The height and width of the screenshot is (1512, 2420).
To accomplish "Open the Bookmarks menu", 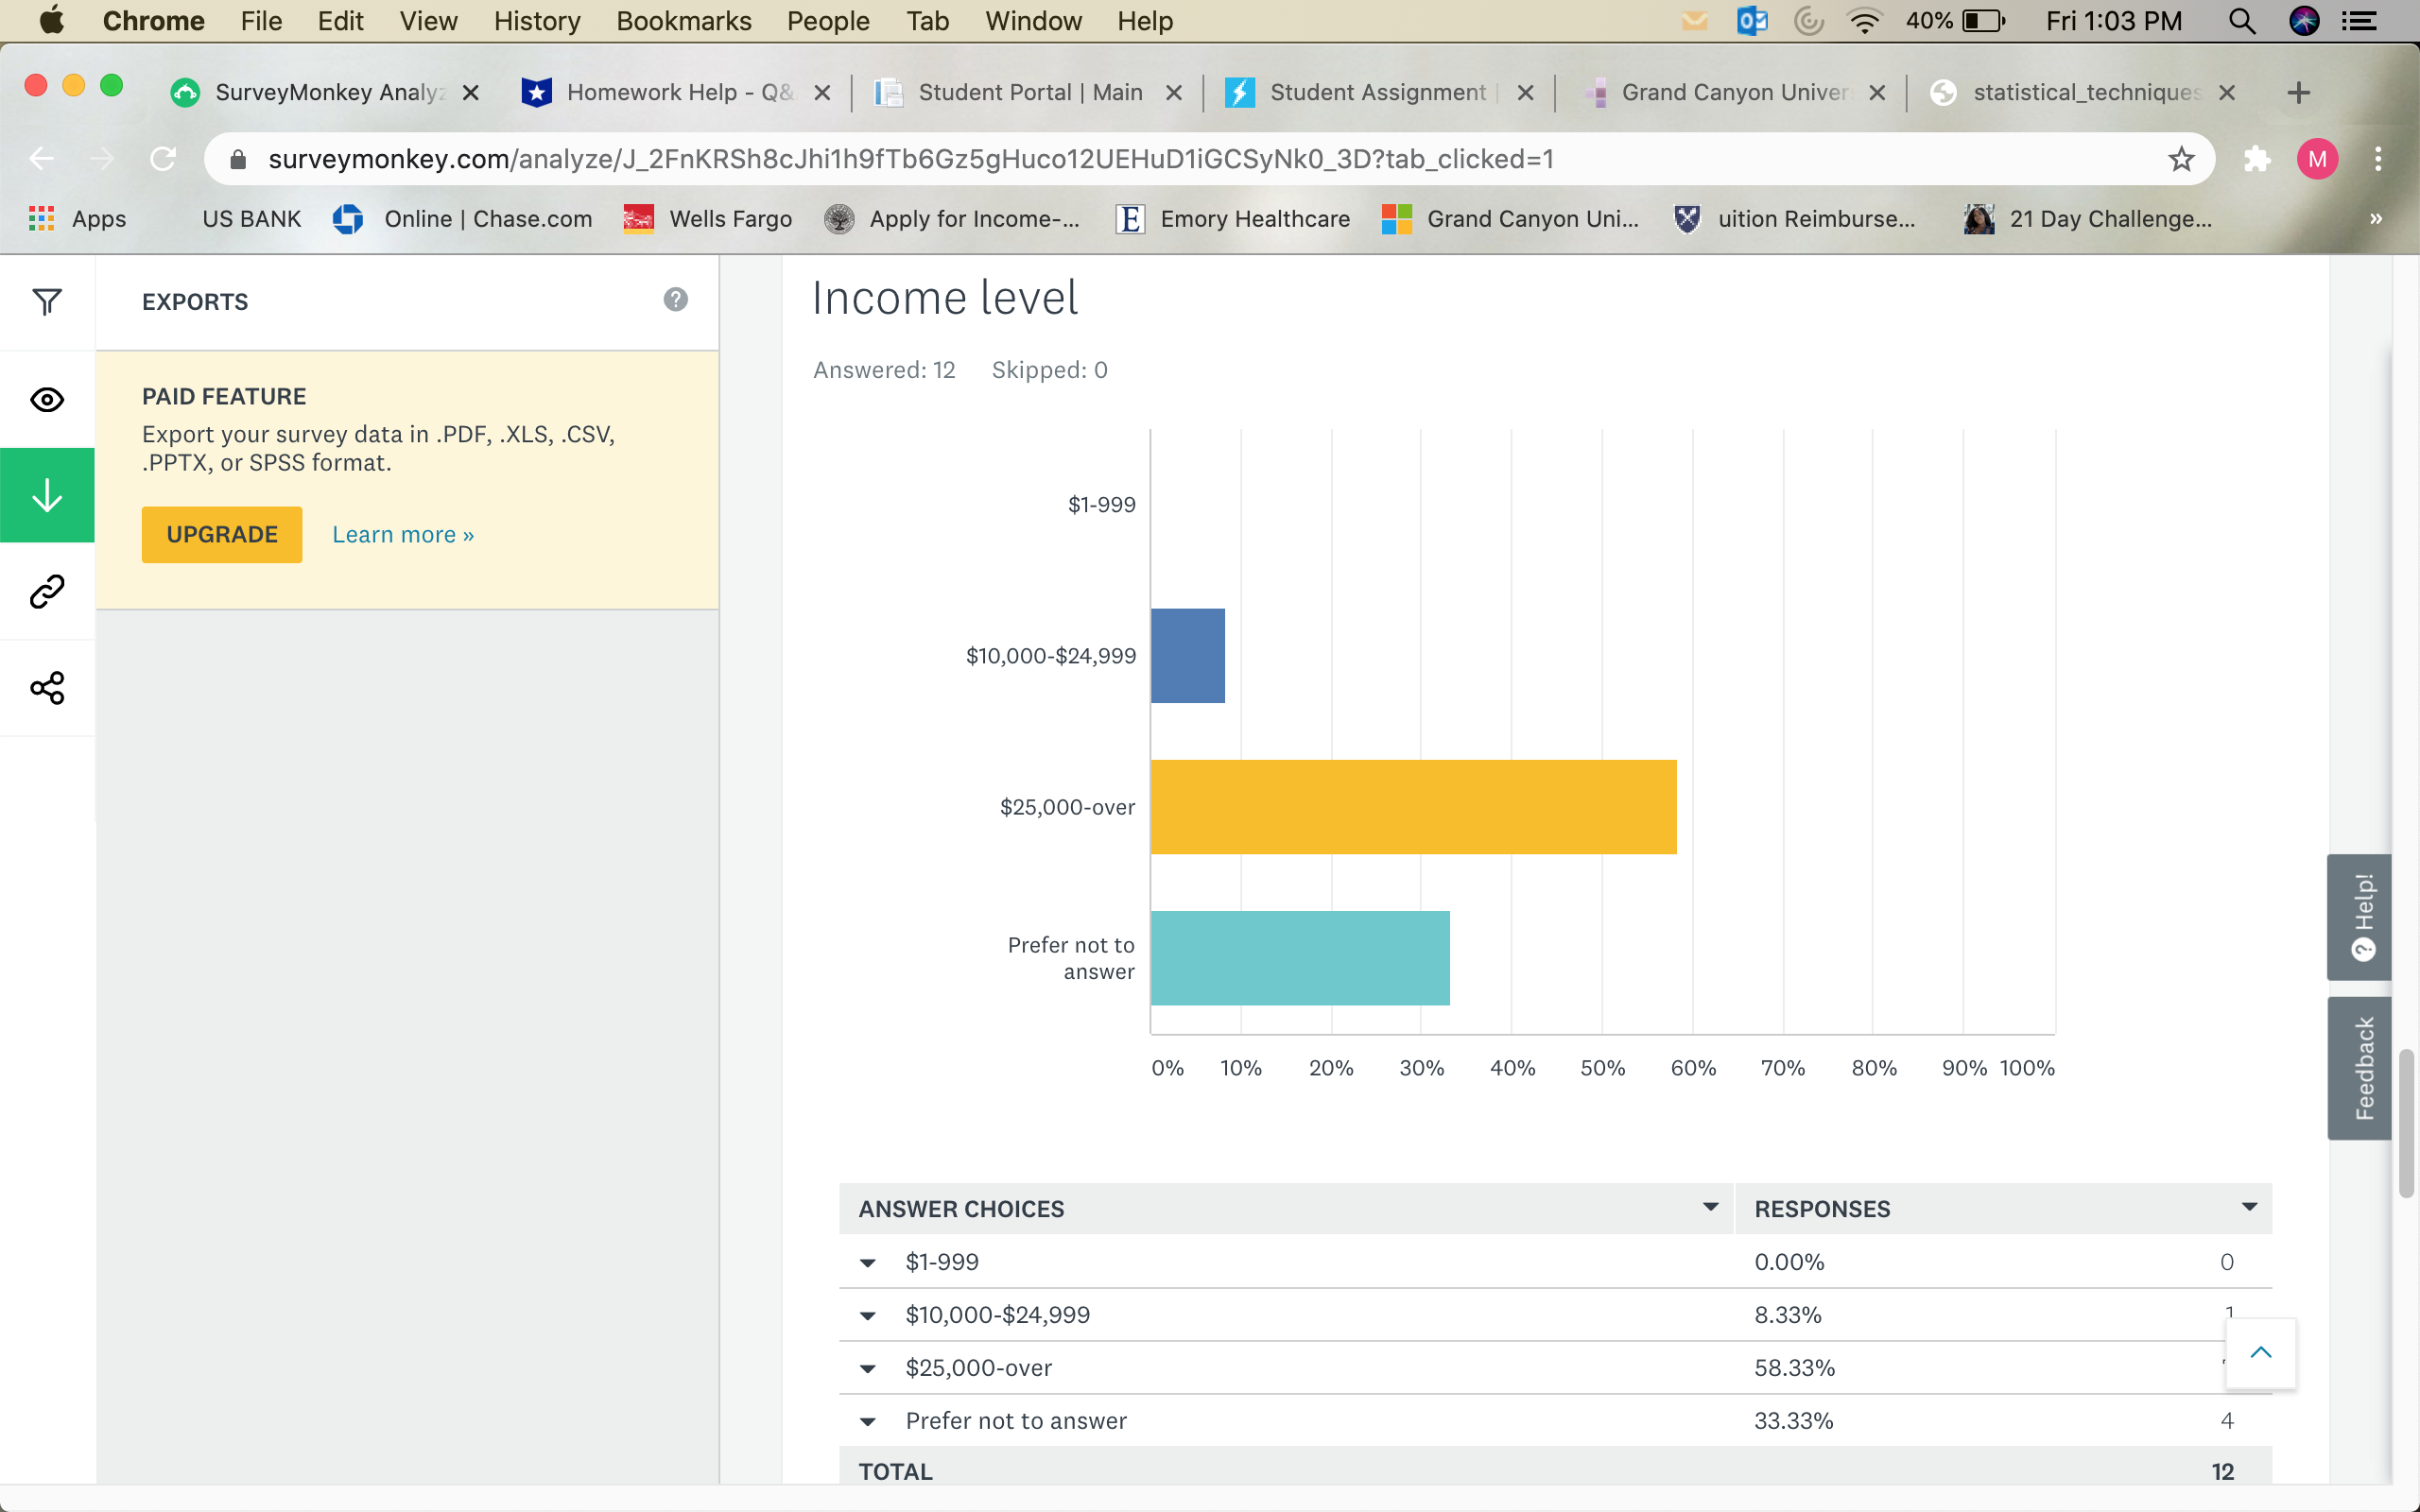I will 684,21.
